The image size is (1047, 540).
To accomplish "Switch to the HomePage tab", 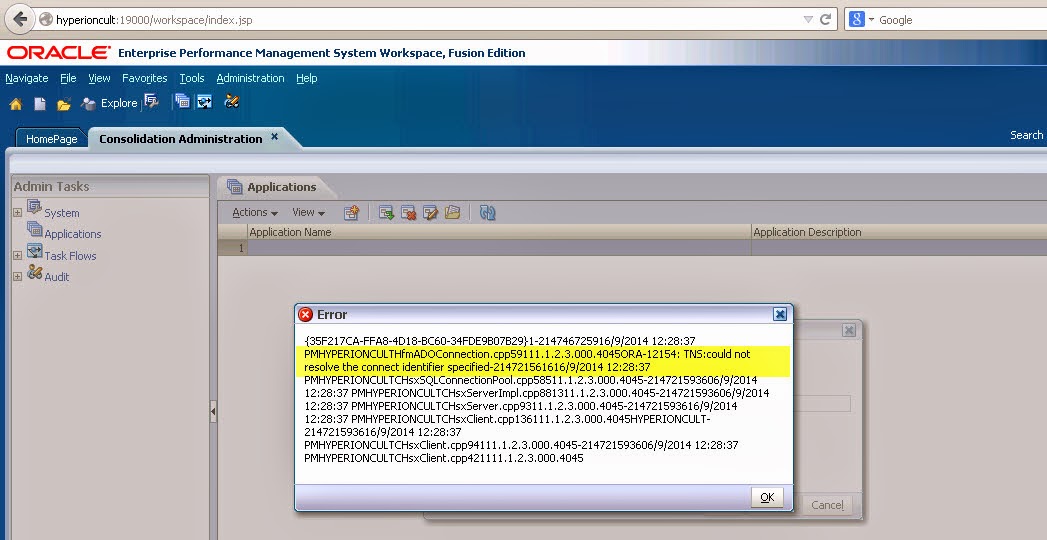I will point(51,139).
